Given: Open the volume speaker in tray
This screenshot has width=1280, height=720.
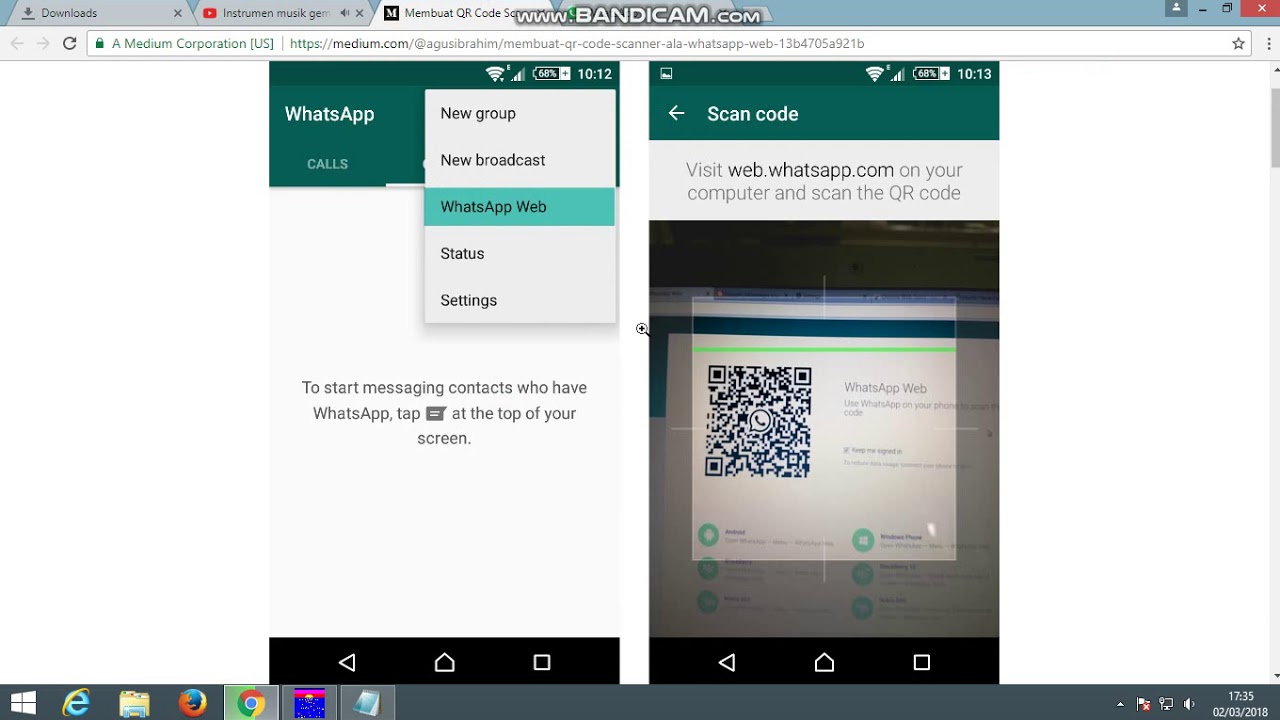Looking at the screenshot, I should 1189,704.
